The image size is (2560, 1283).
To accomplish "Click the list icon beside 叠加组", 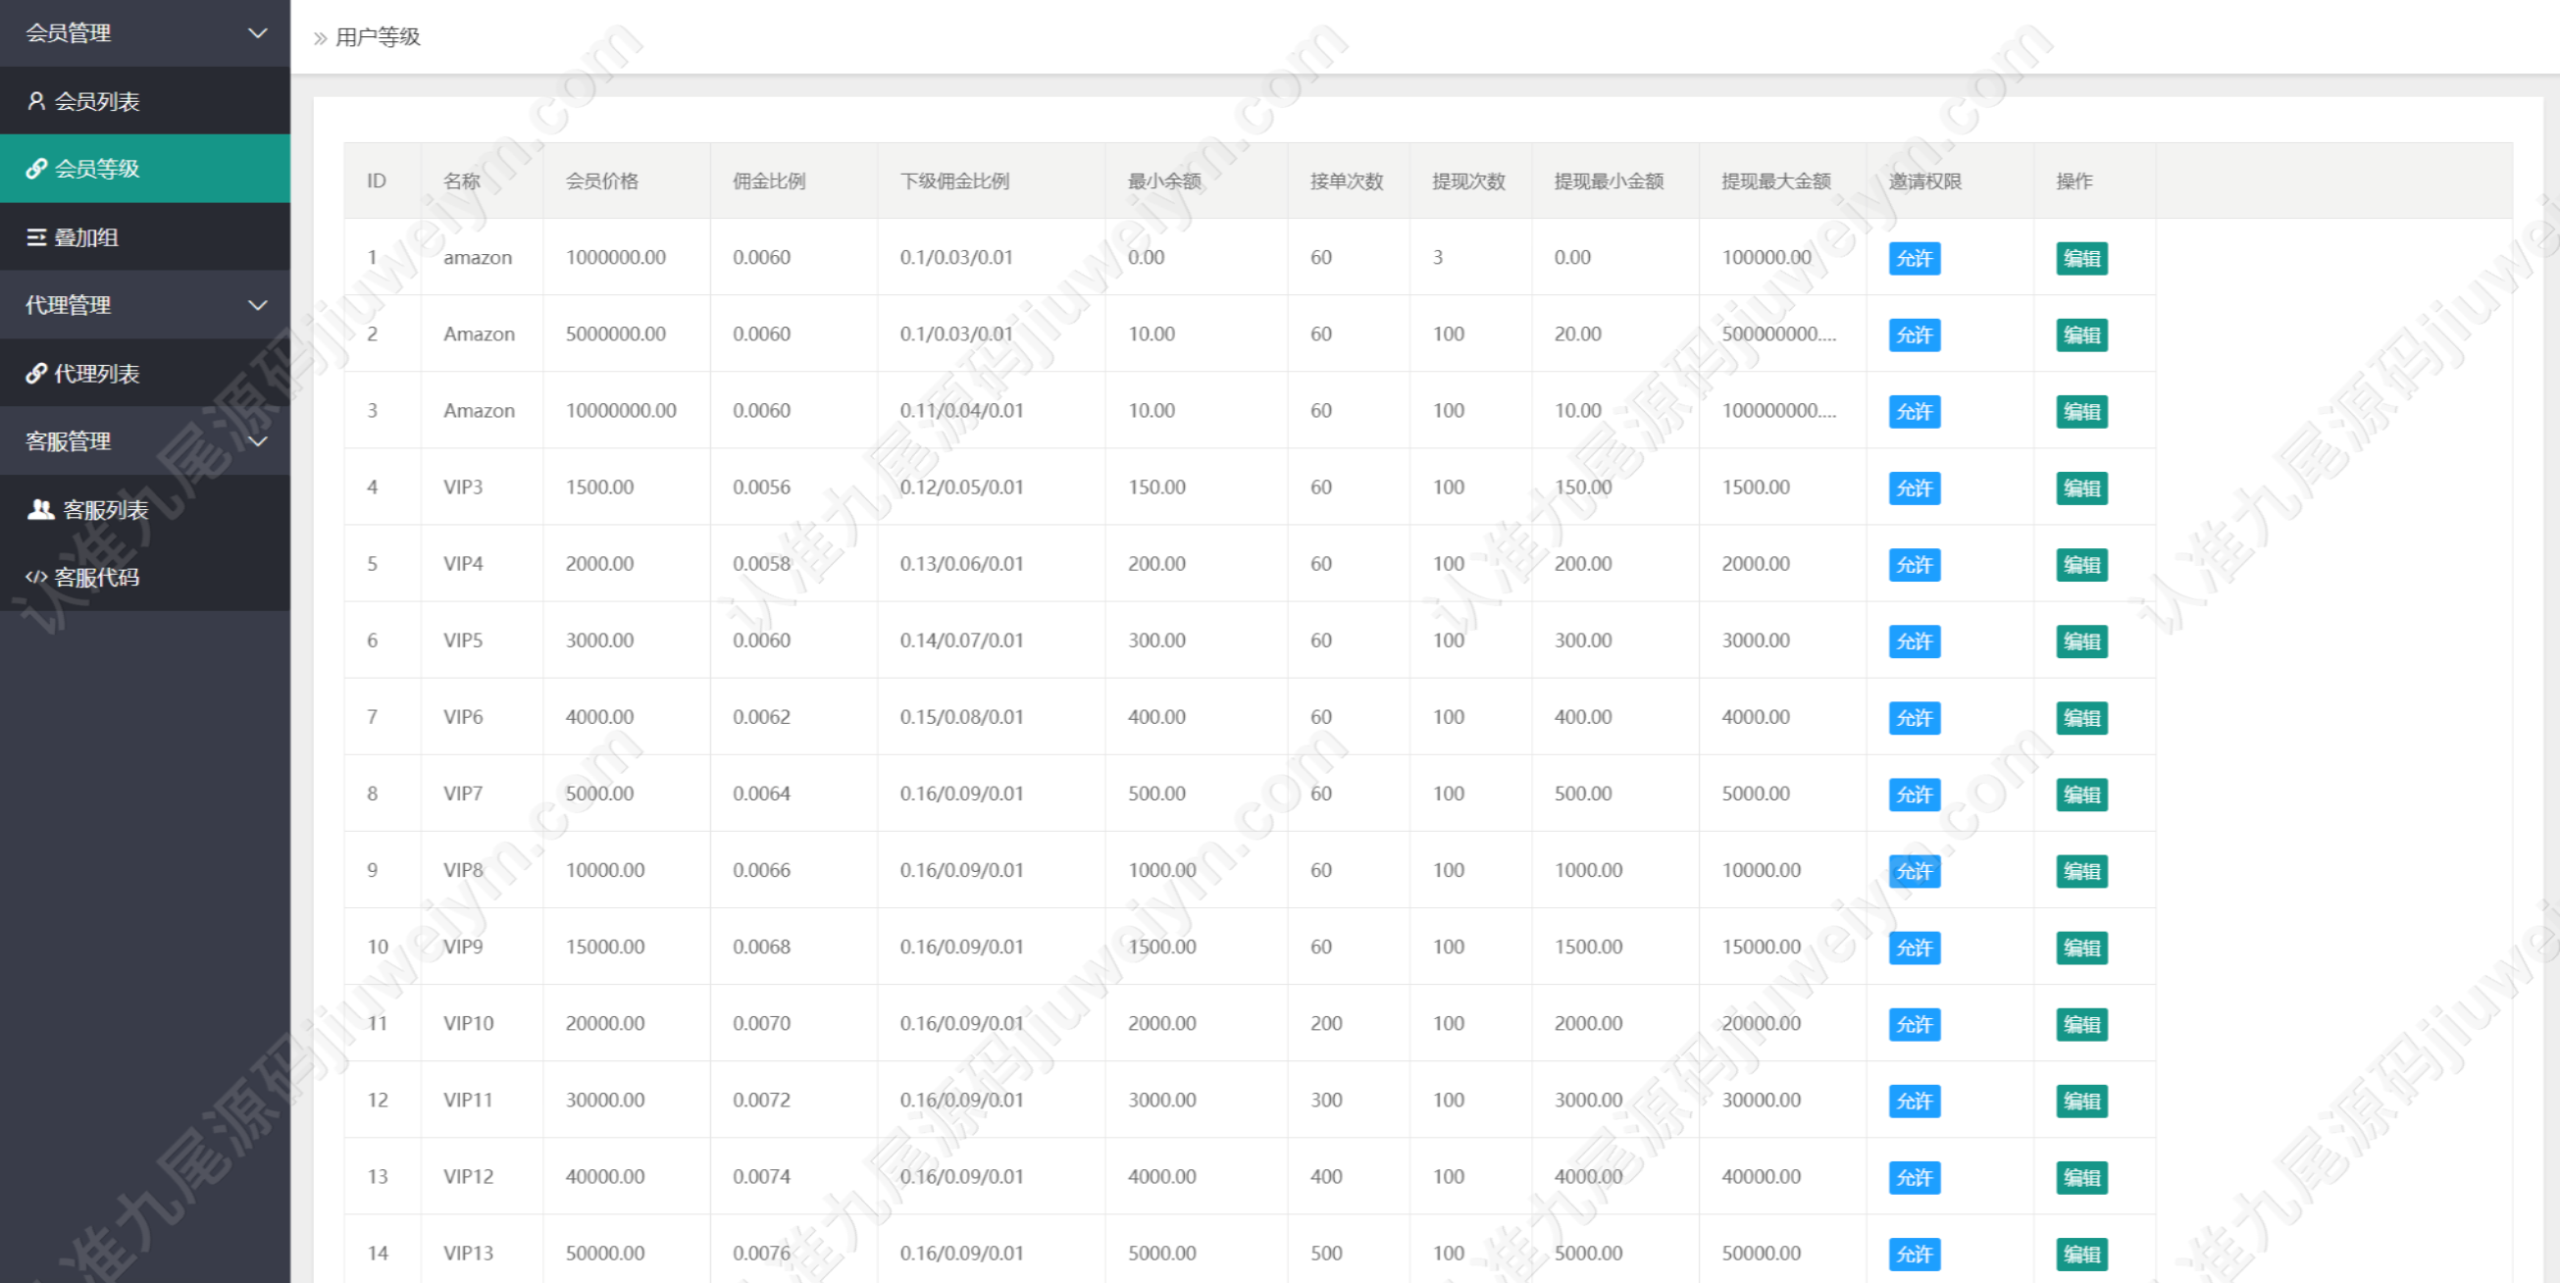I will [36, 237].
